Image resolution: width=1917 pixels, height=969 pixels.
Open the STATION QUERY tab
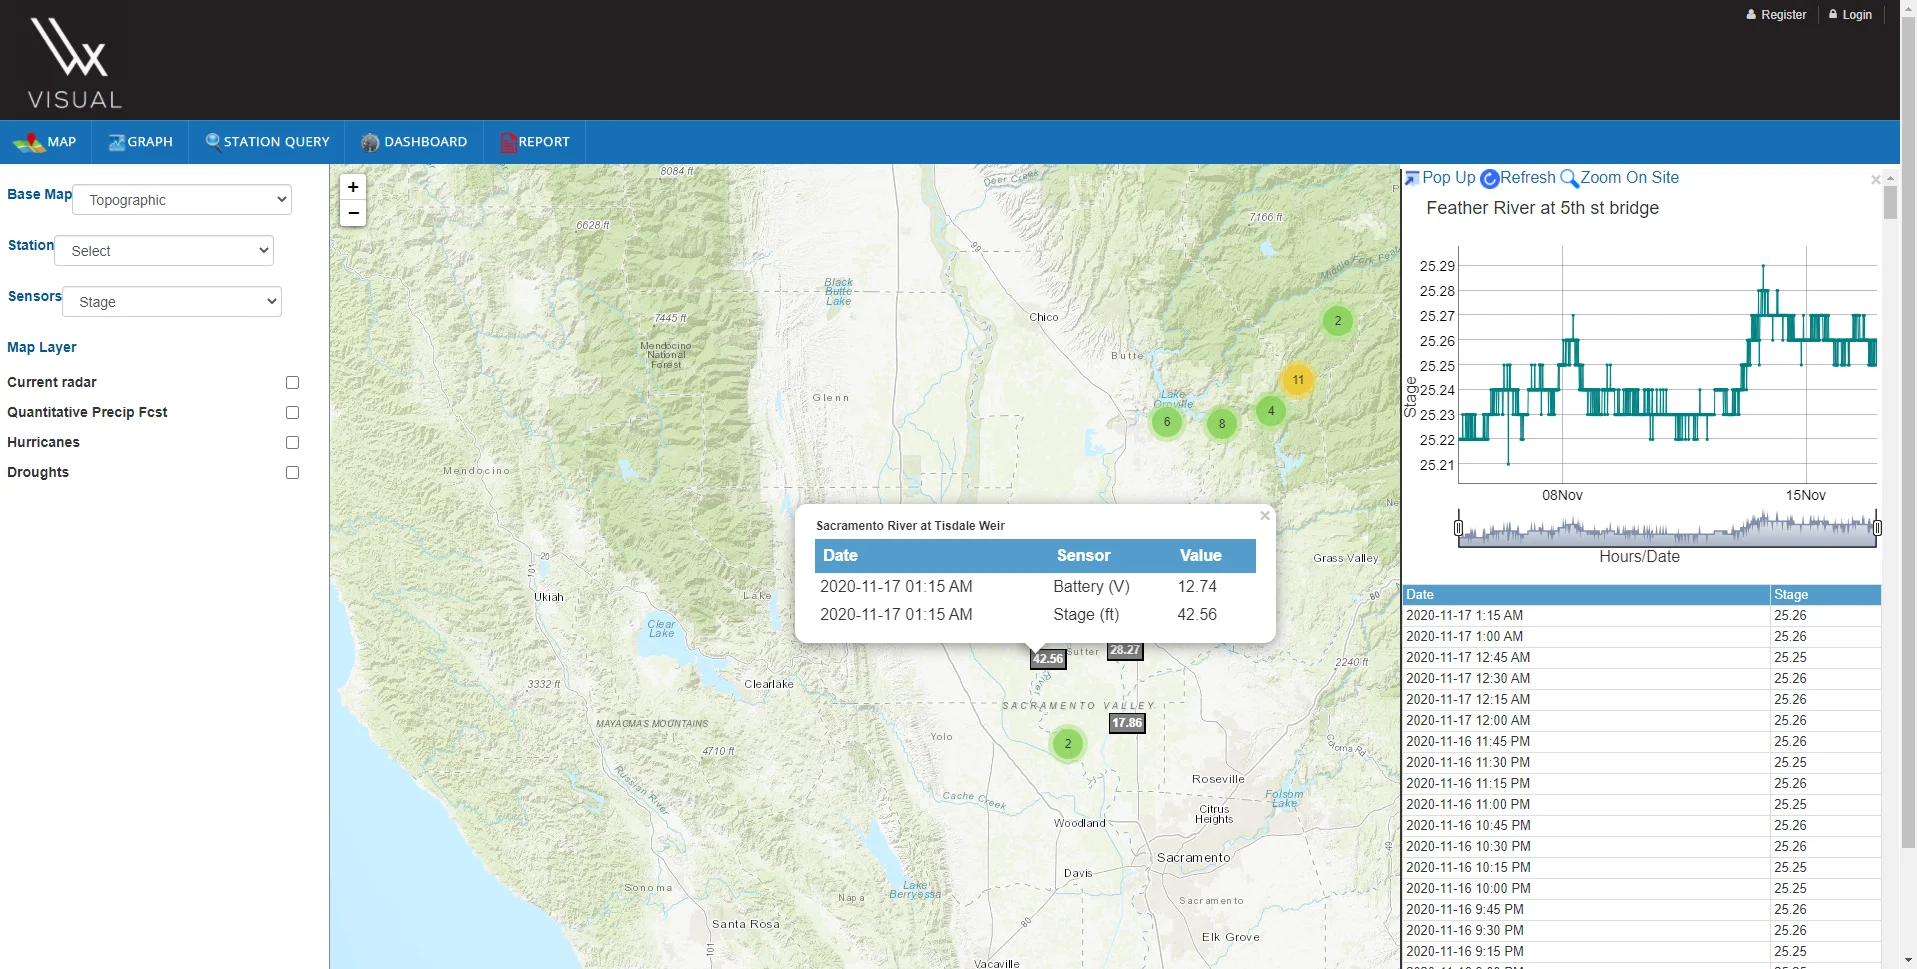pyautogui.click(x=267, y=142)
